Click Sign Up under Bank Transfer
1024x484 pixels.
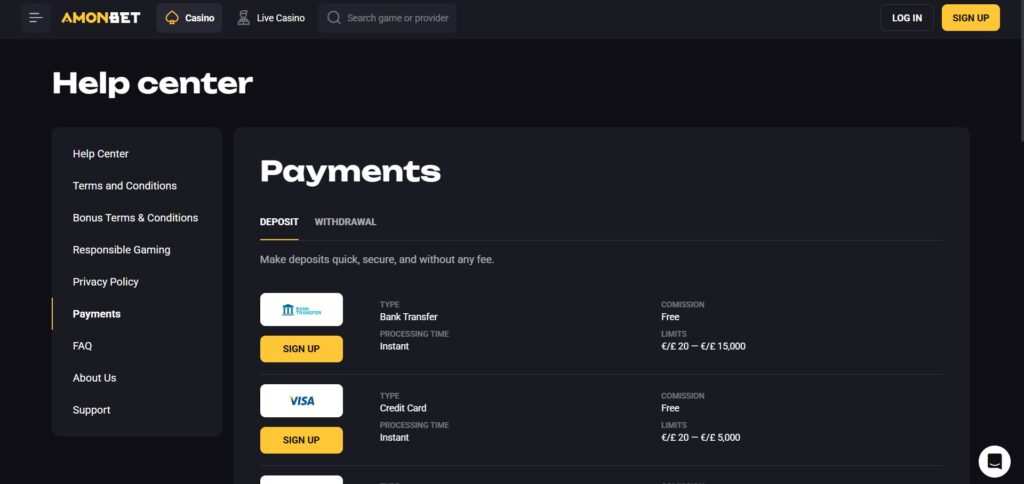tap(301, 349)
